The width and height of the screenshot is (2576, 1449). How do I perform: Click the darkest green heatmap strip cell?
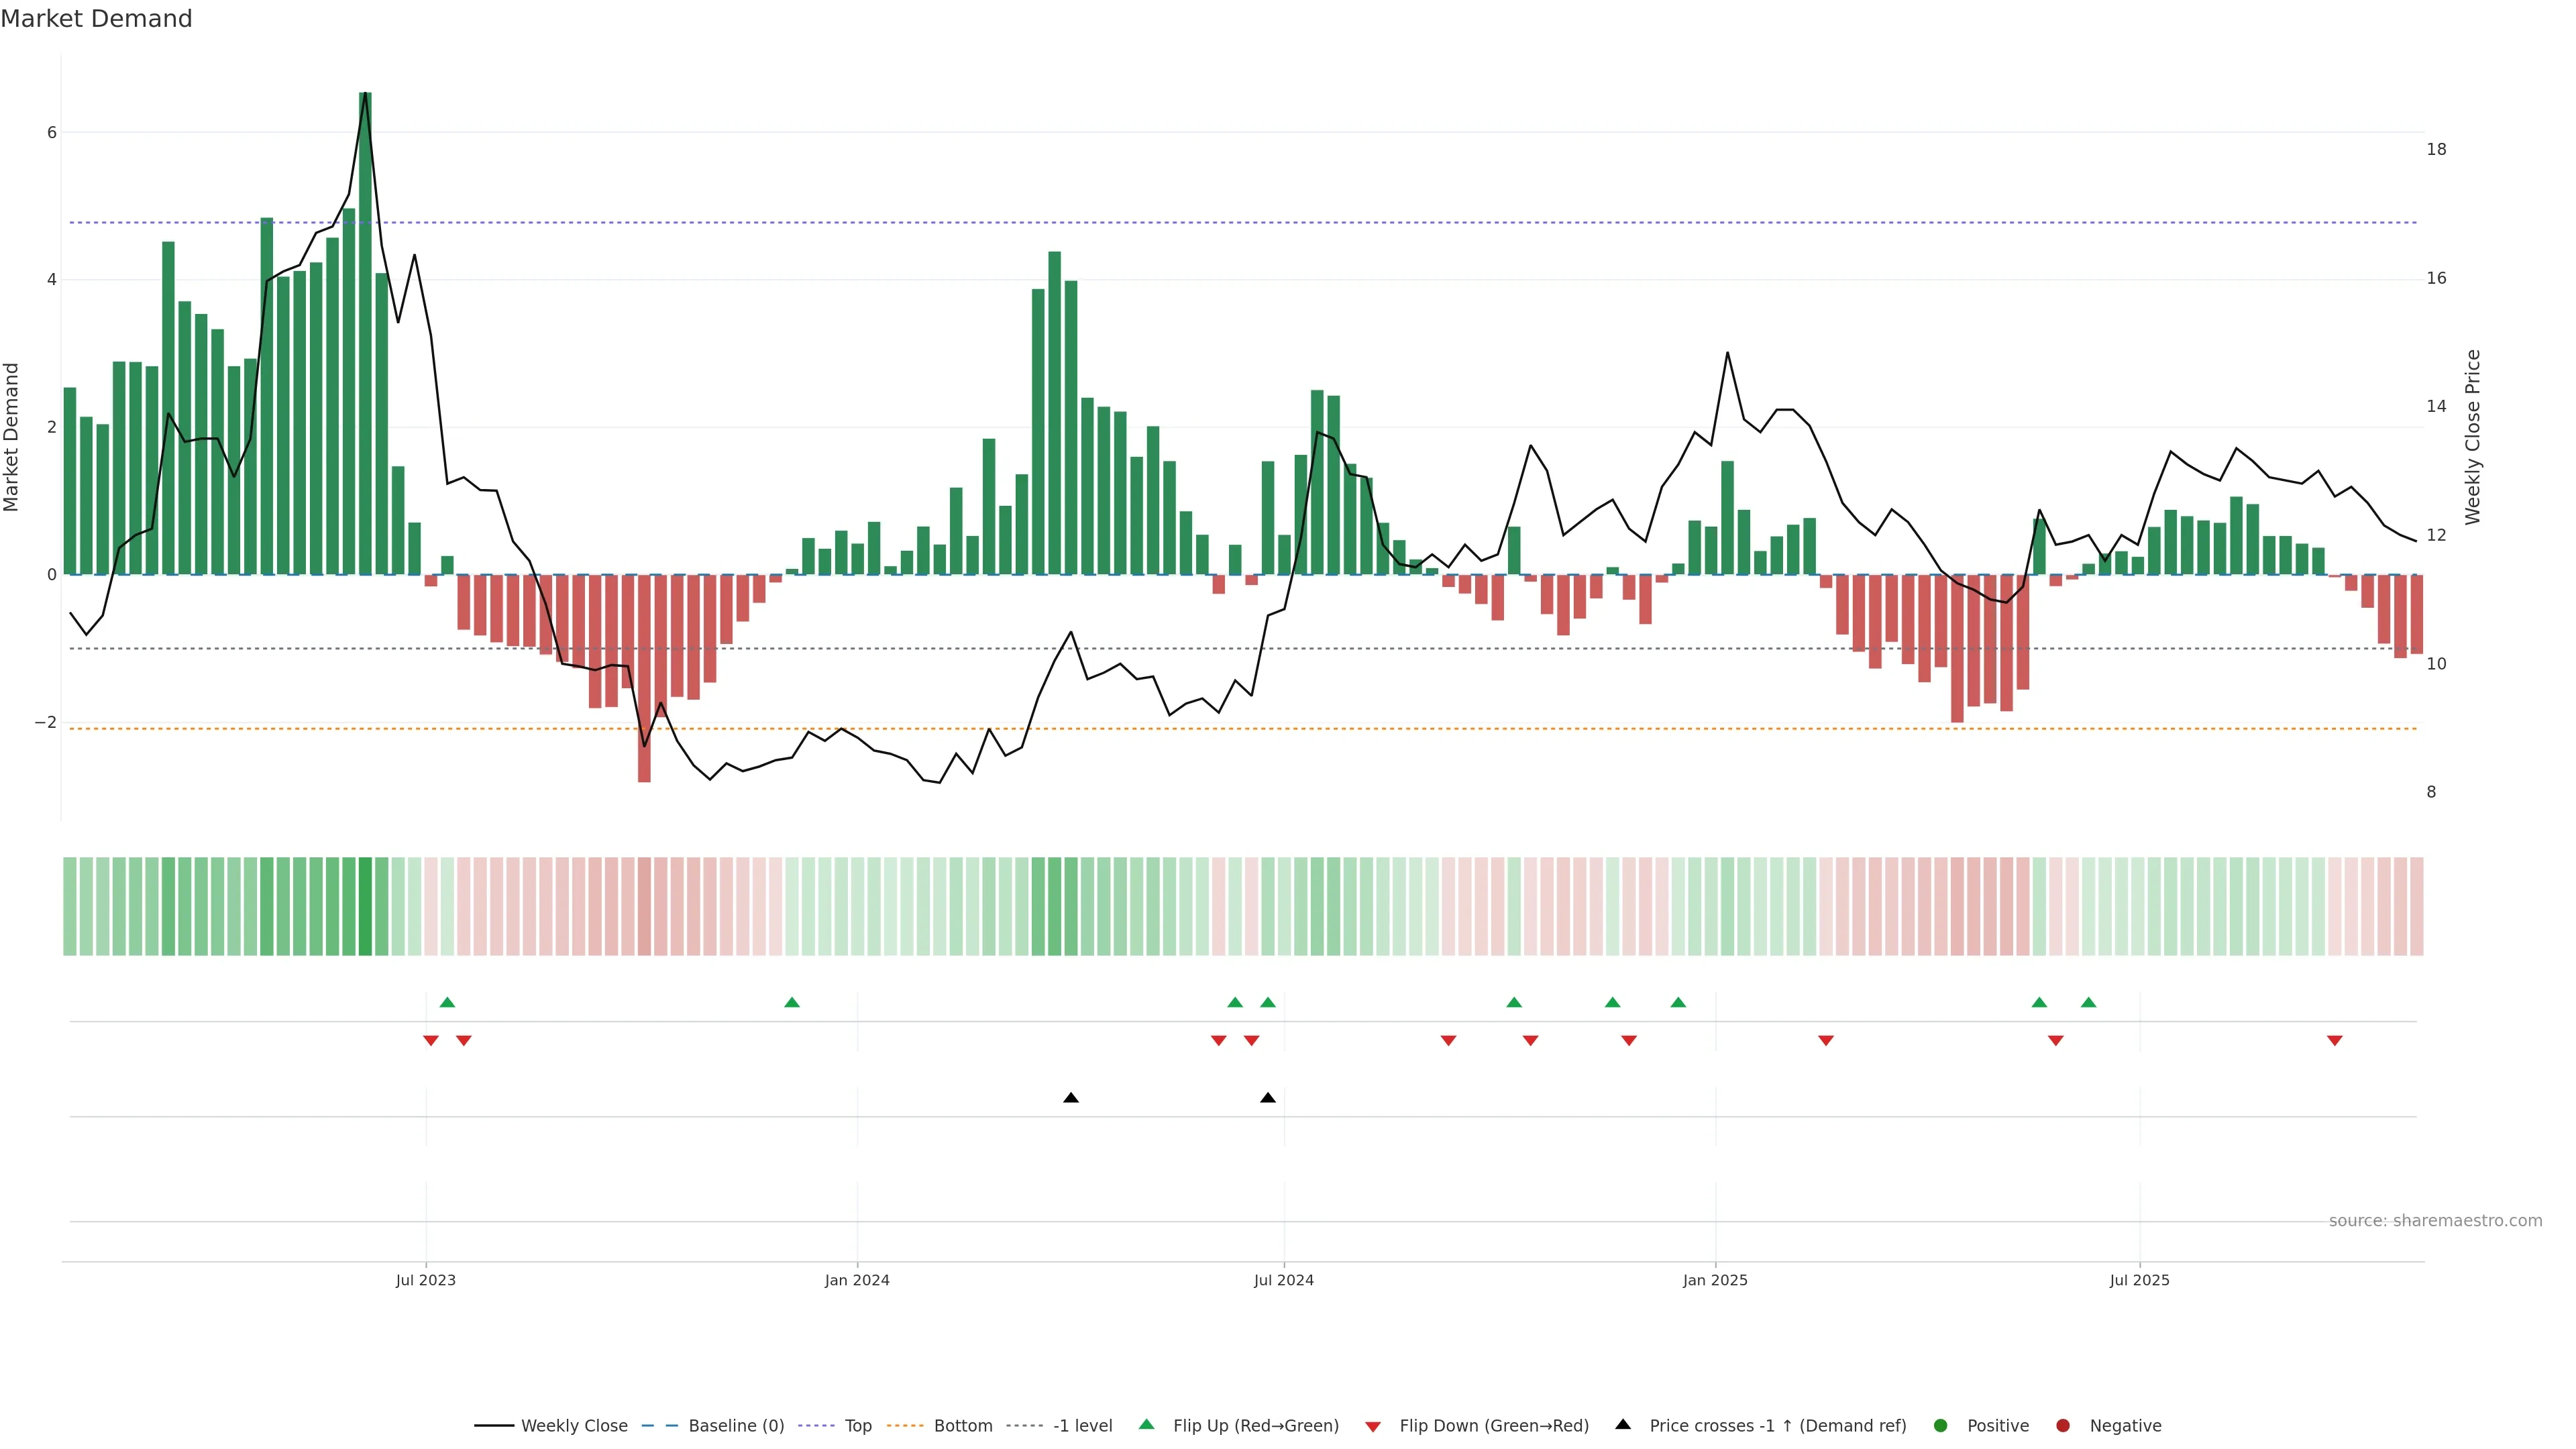(x=365, y=906)
